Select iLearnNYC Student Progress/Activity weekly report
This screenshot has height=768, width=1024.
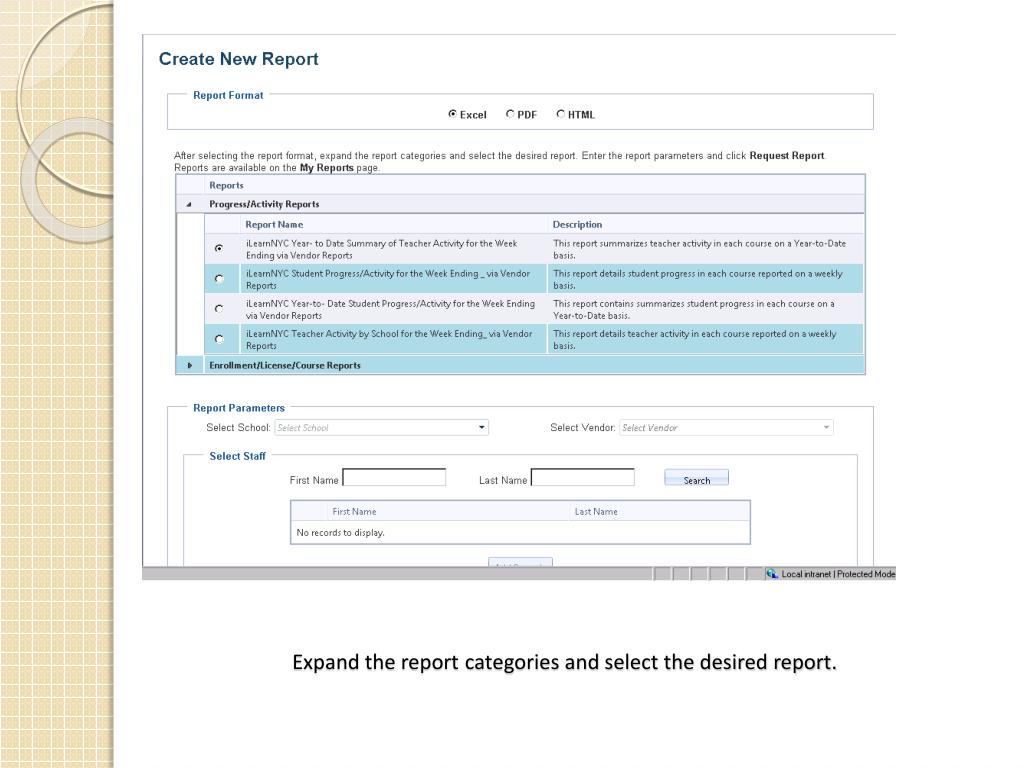click(219, 279)
